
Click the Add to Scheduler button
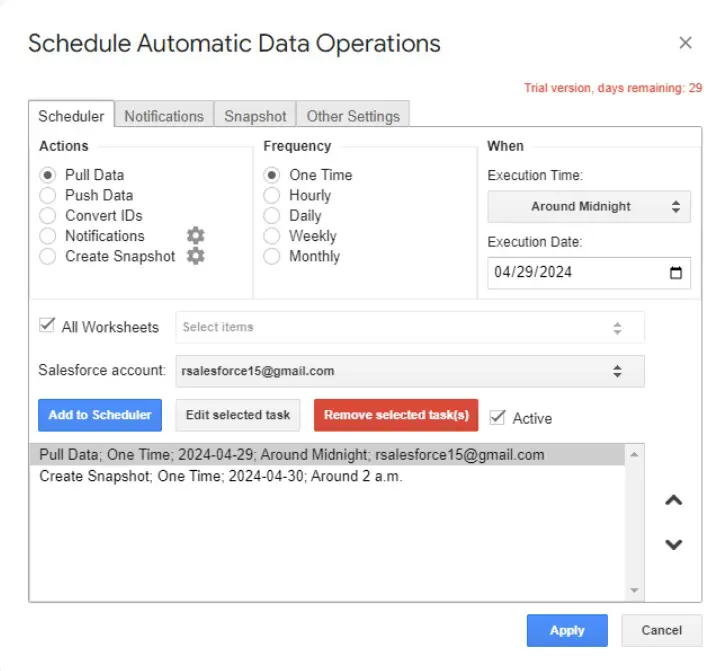point(100,415)
